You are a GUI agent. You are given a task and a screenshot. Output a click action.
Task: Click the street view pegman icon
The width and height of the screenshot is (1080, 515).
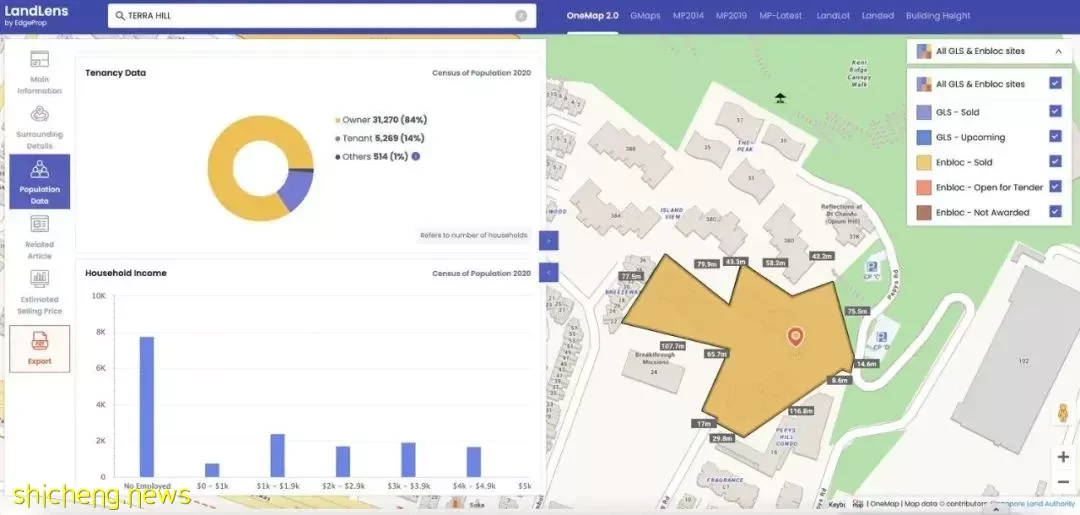tap(1063, 413)
